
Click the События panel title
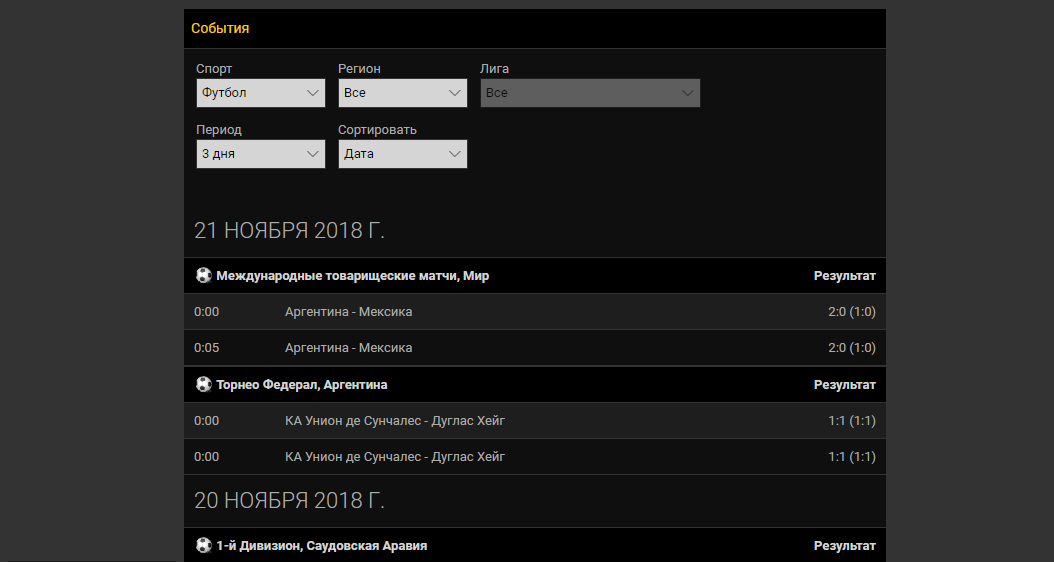220,28
